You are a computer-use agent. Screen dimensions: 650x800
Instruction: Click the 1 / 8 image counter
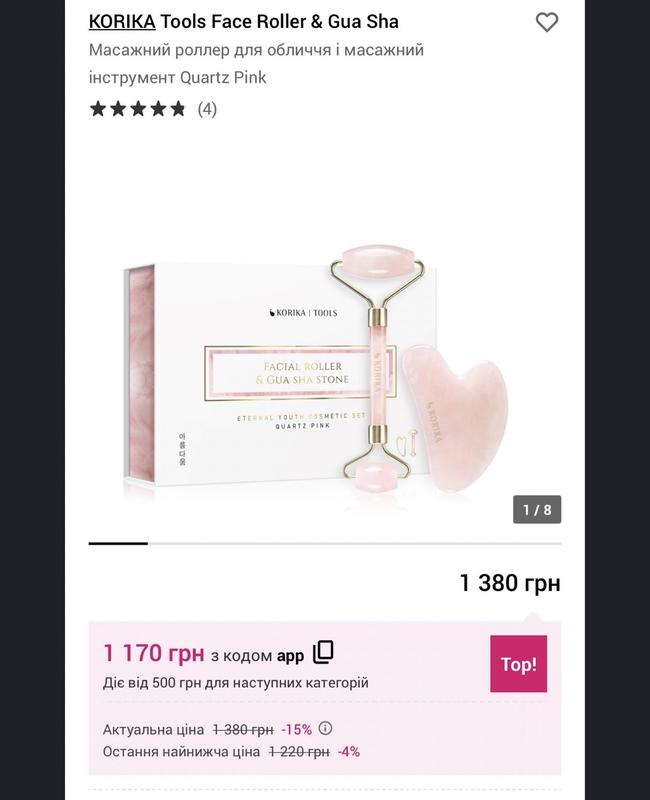pos(537,509)
